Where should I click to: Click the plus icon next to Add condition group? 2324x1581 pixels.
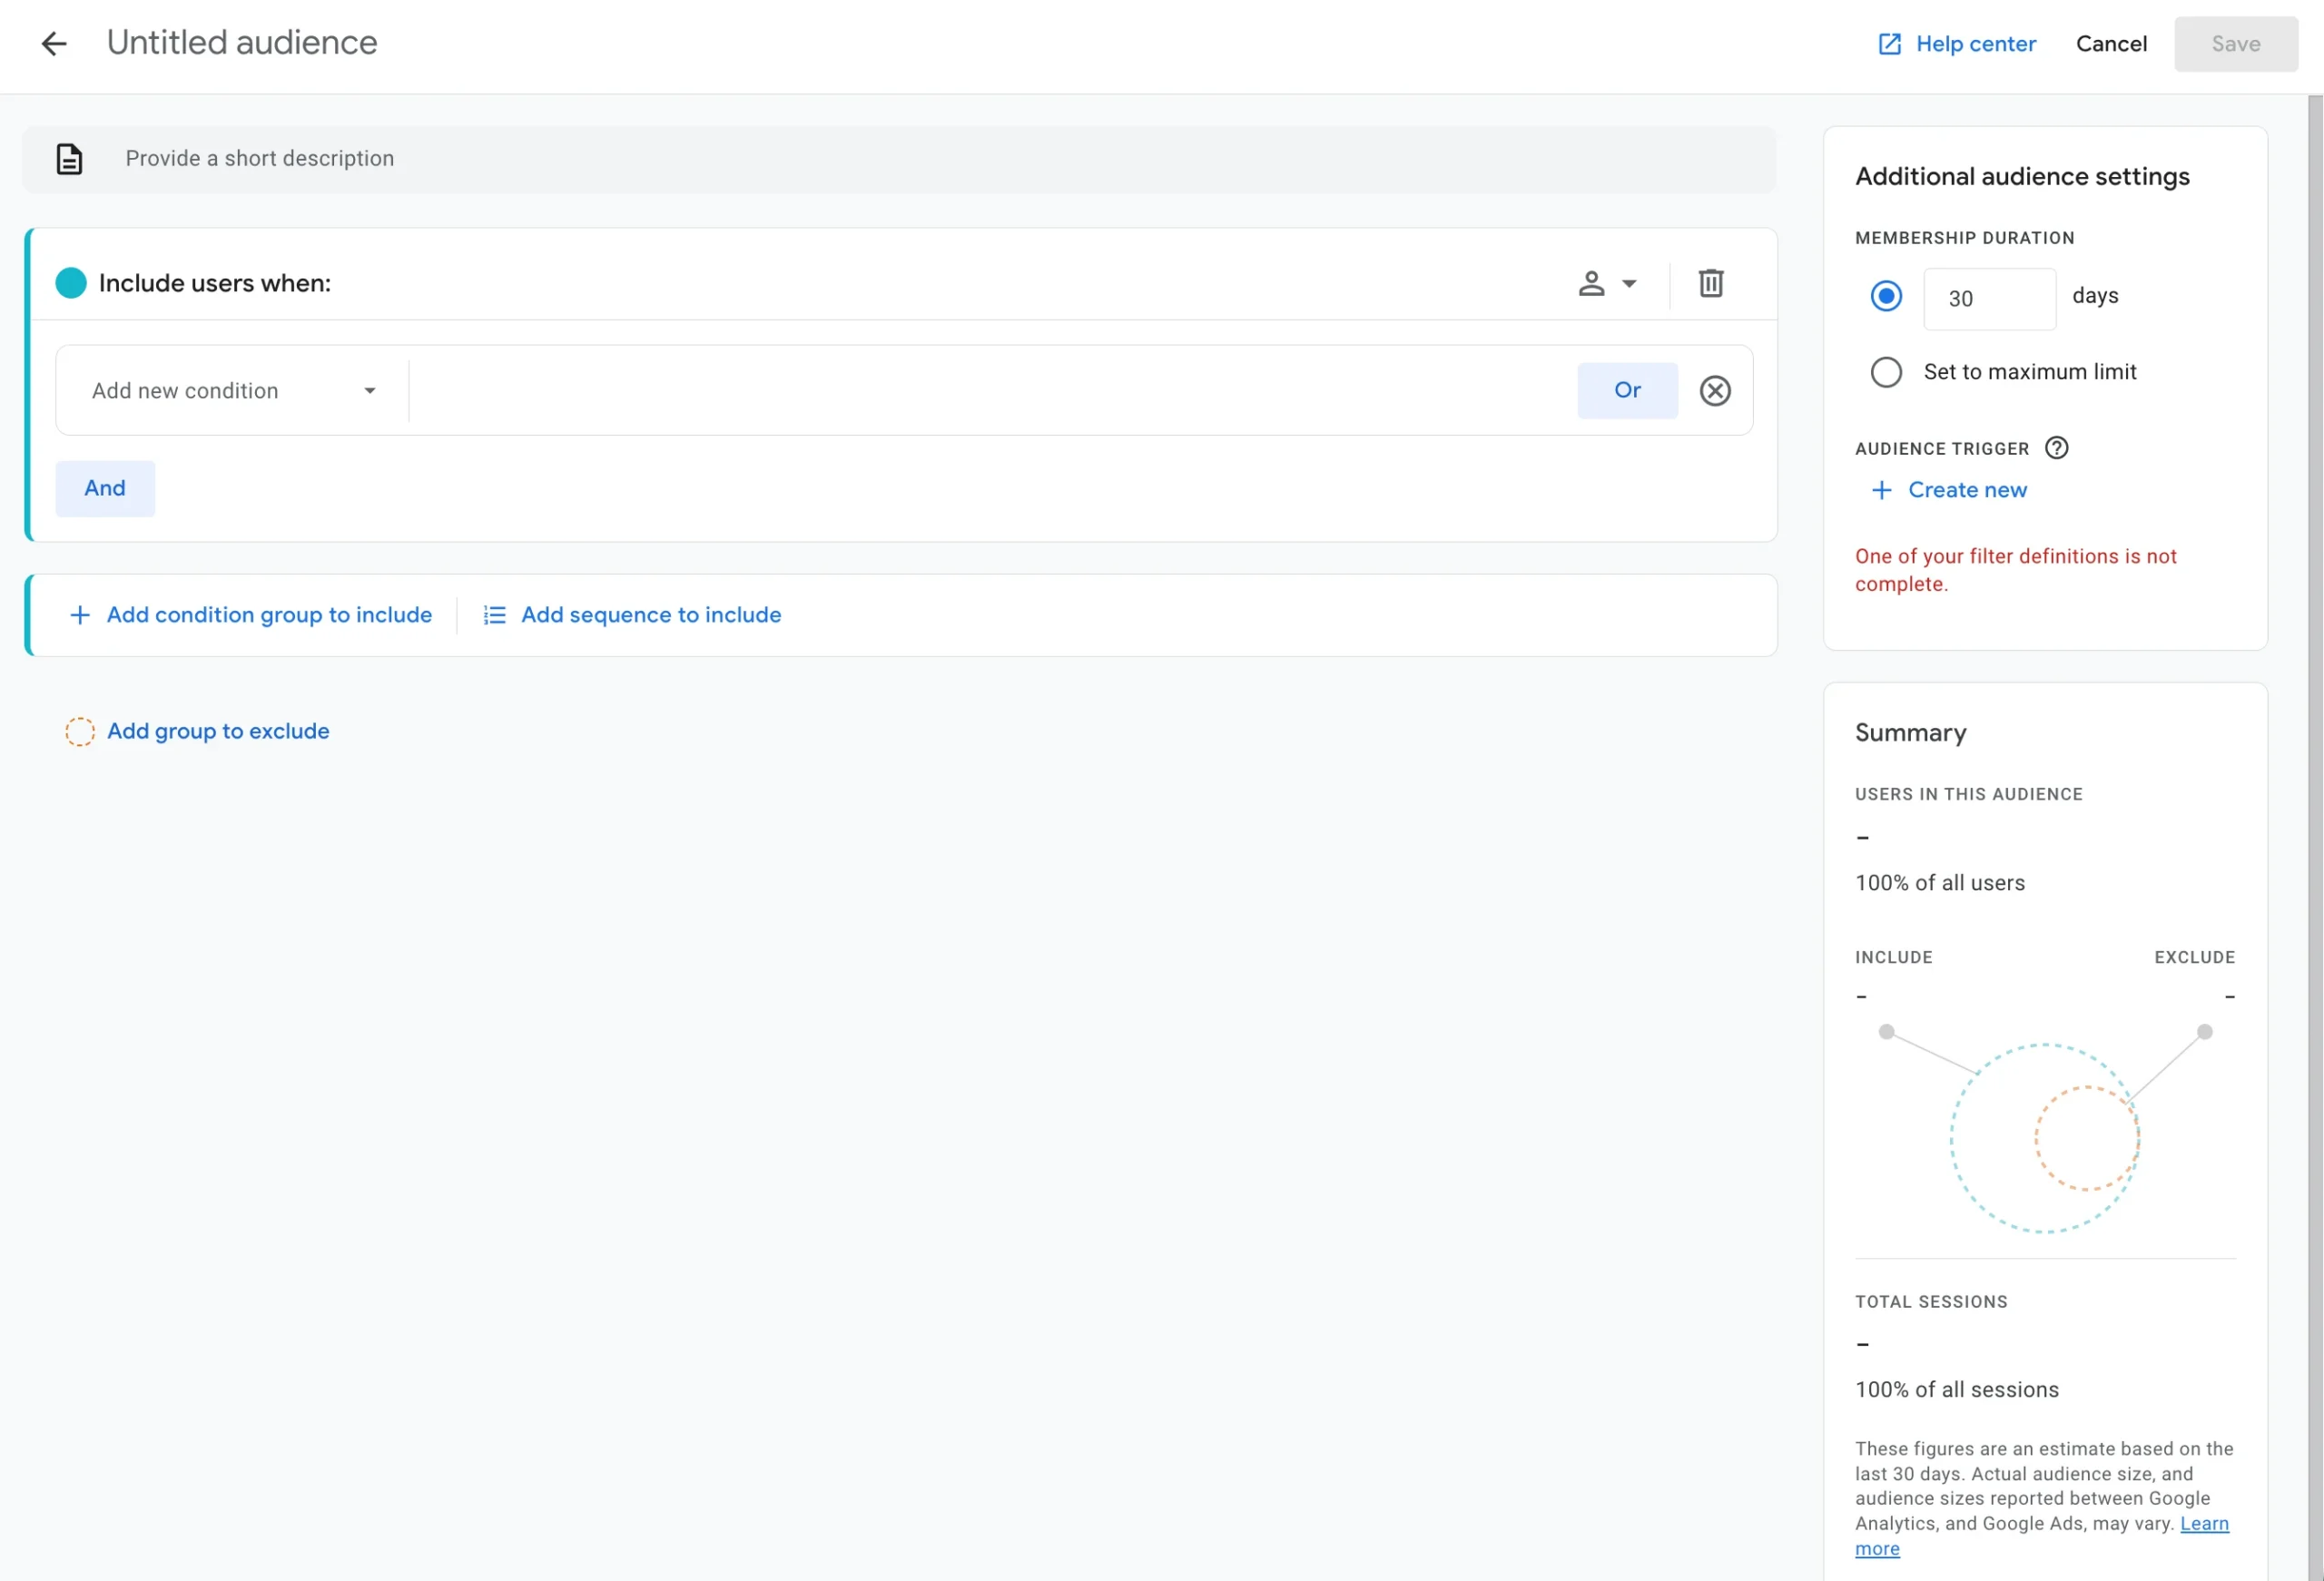tap(80, 614)
